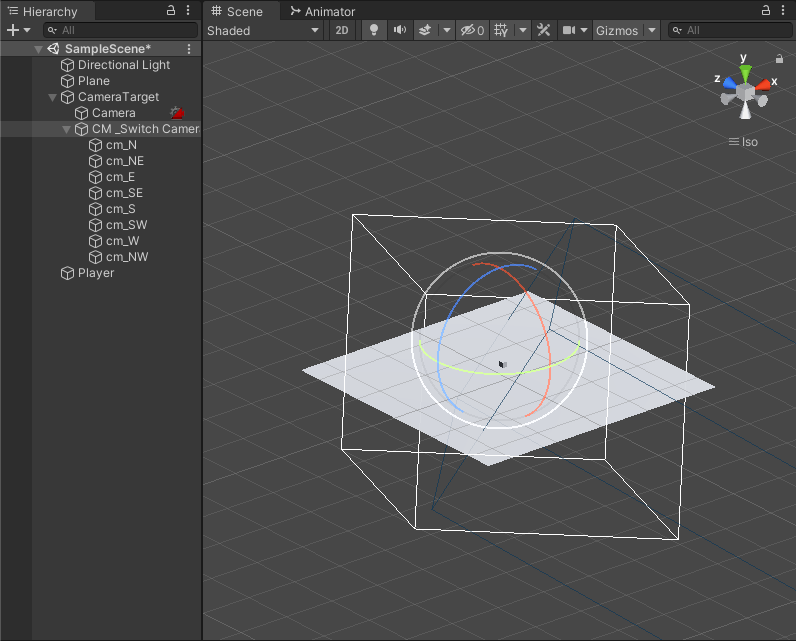
Task: Toggle scene audio speaker icon
Action: (x=400, y=30)
